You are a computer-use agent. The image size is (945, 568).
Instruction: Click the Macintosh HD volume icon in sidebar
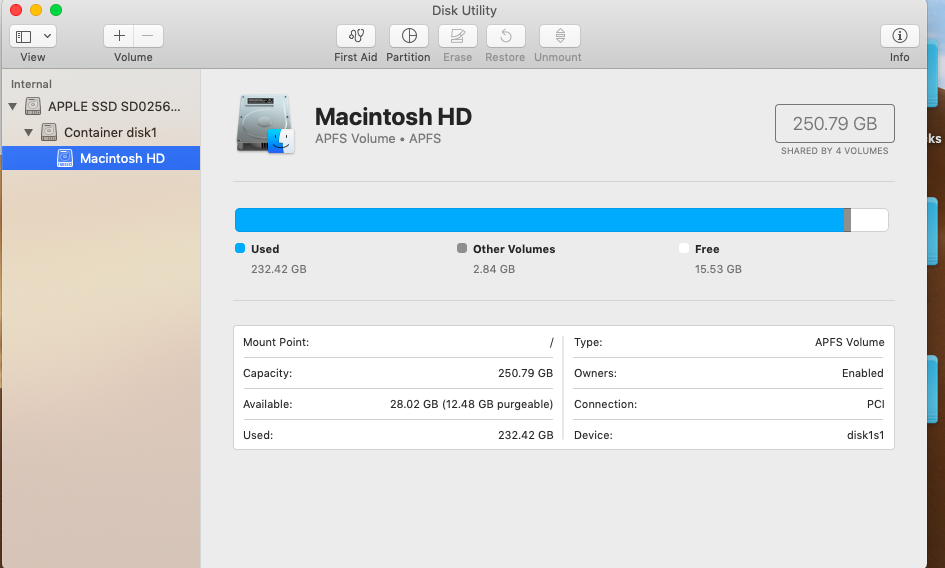click(64, 158)
